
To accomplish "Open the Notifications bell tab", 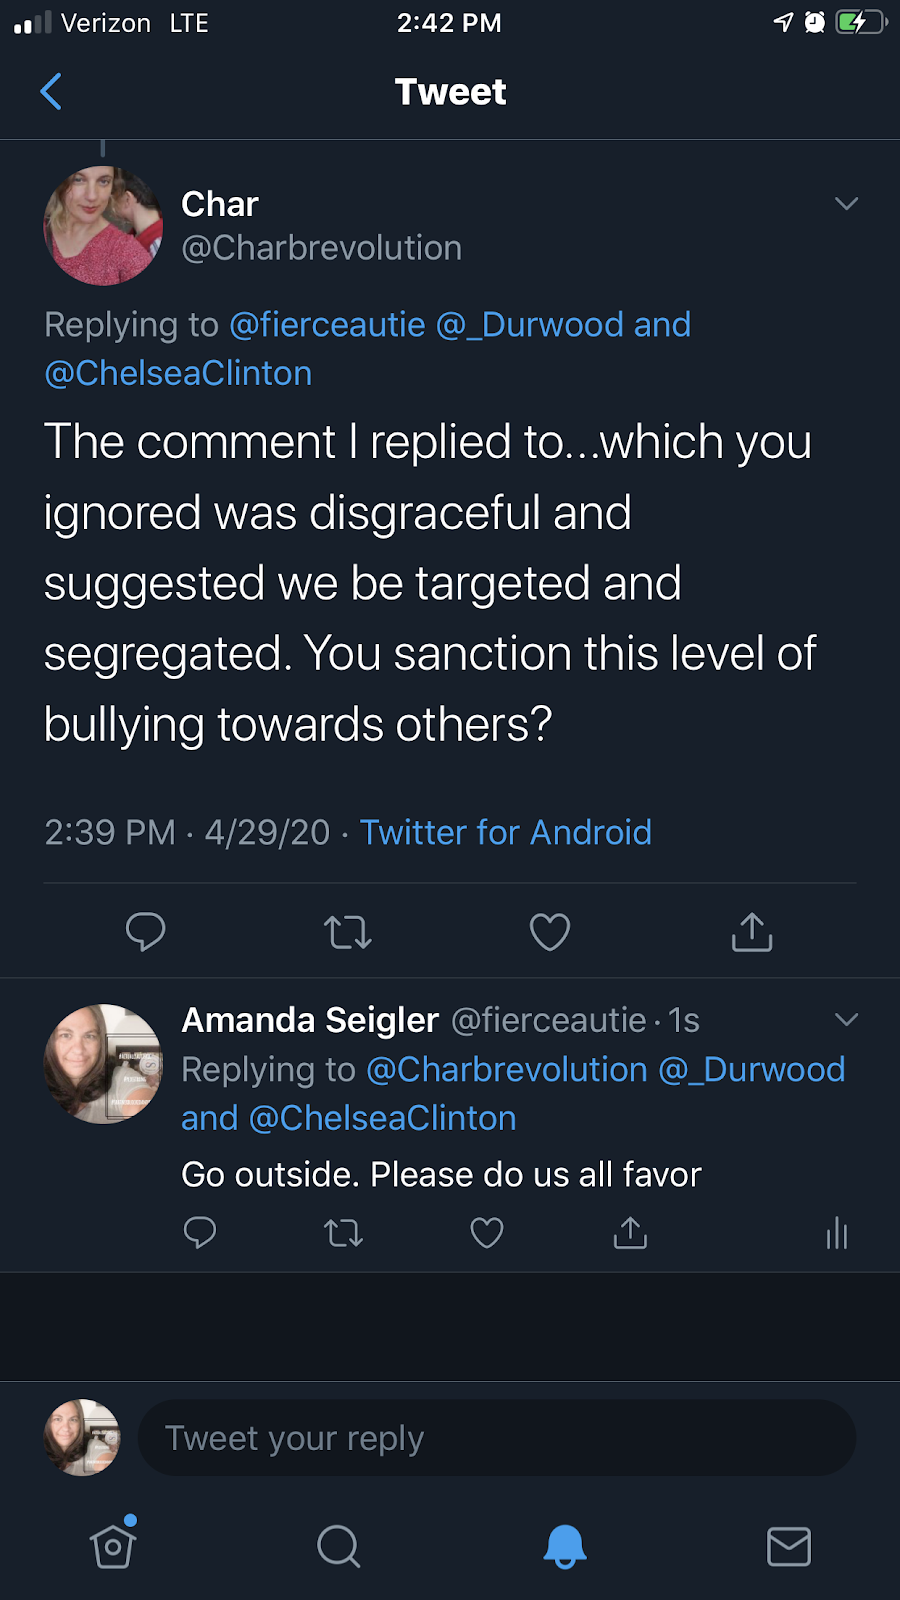I will pos(564,1546).
